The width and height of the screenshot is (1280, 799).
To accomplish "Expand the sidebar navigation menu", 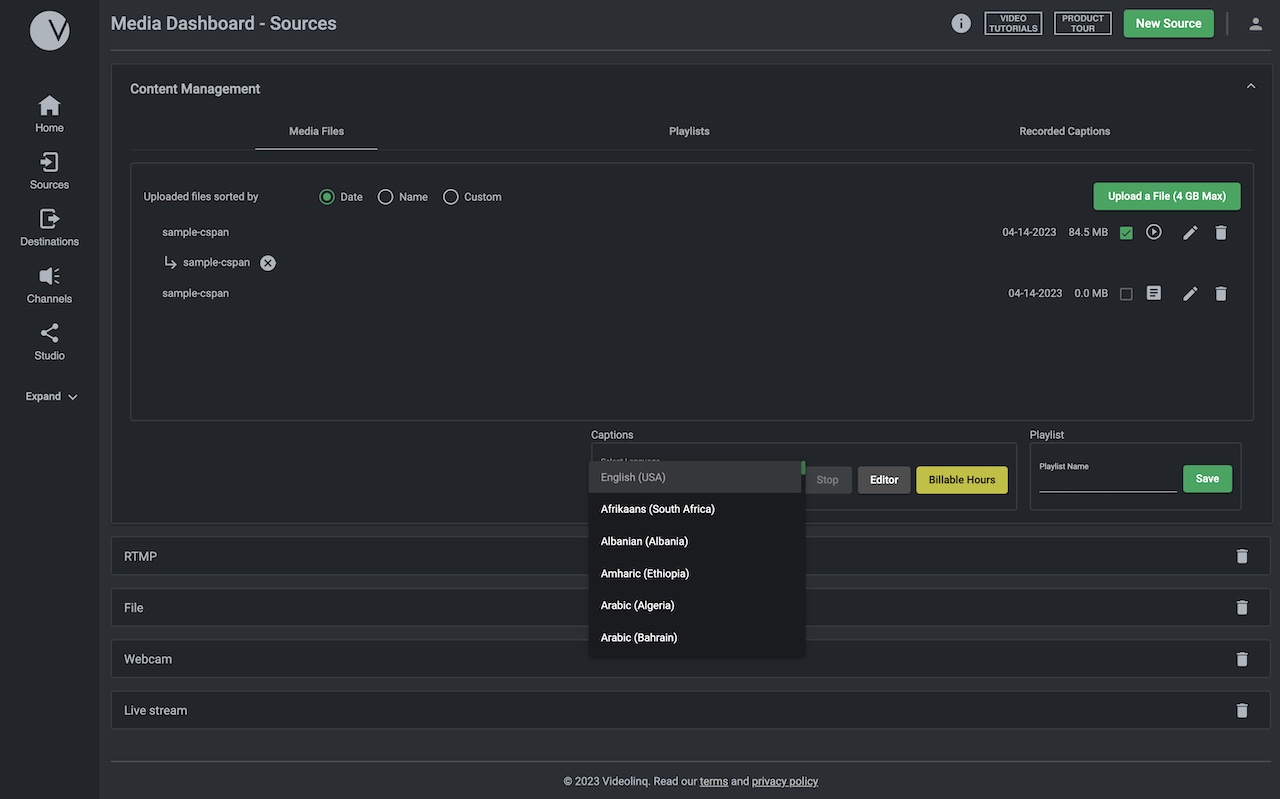I will pyautogui.click(x=48, y=396).
